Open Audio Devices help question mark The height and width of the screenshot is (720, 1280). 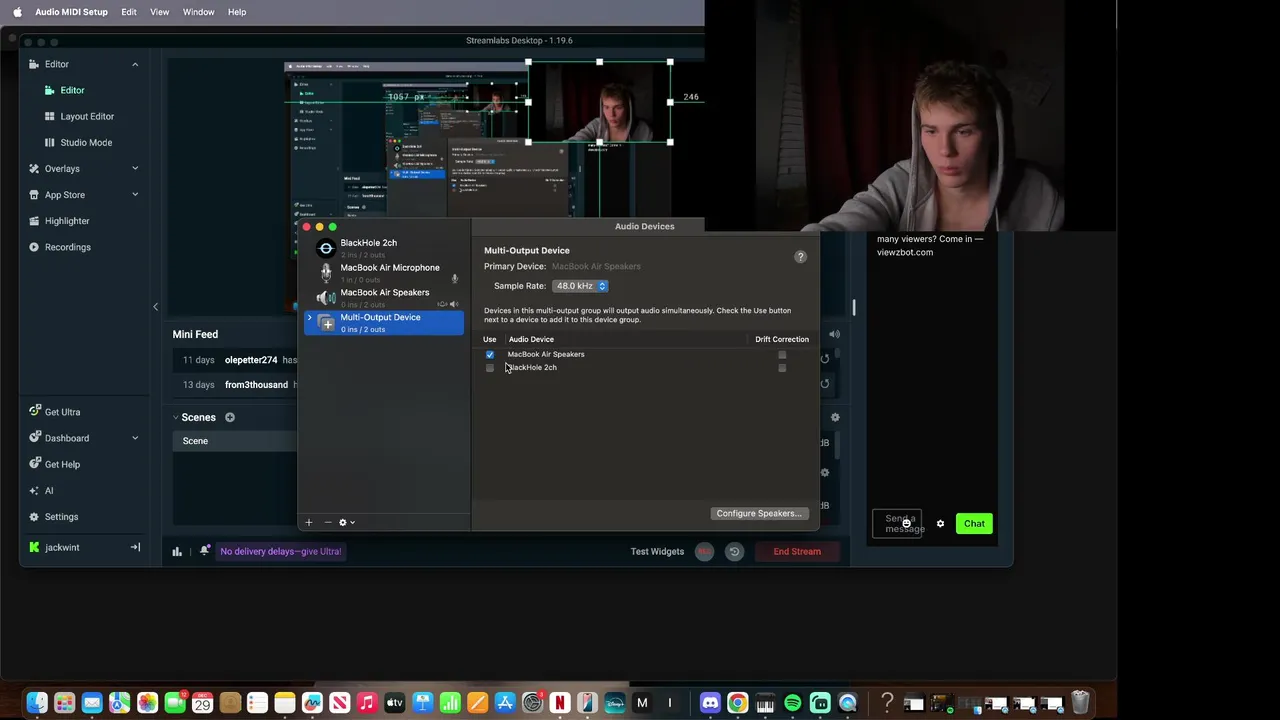pos(800,257)
